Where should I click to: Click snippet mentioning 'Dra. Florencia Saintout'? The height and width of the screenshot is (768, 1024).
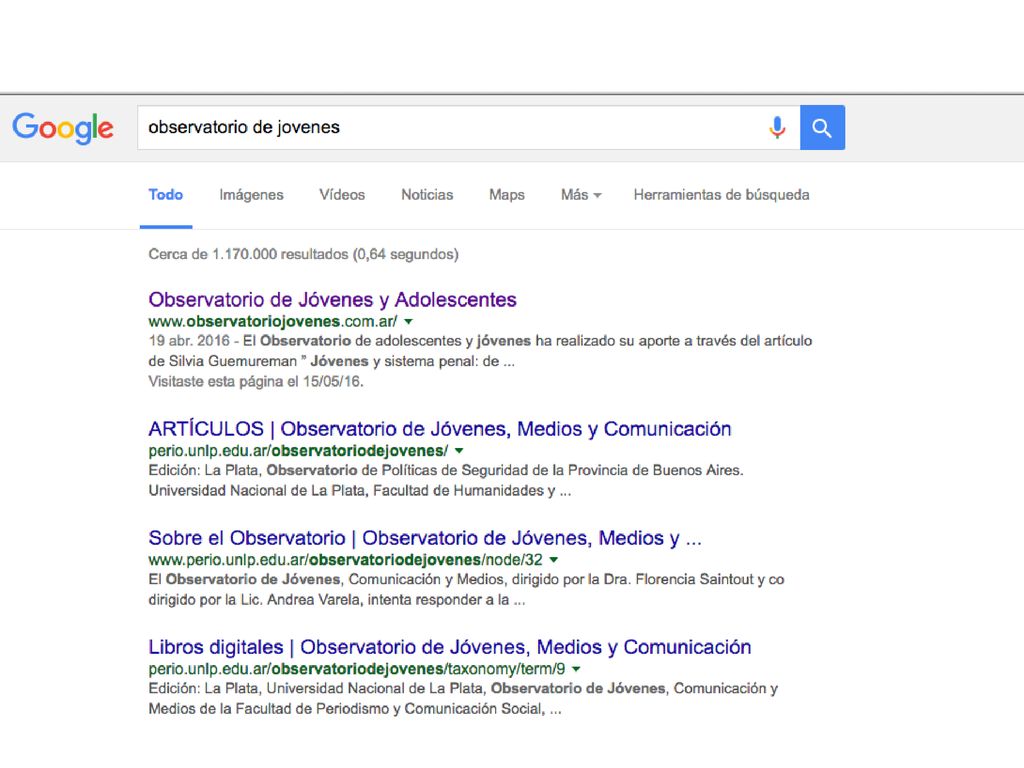tap(466, 589)
